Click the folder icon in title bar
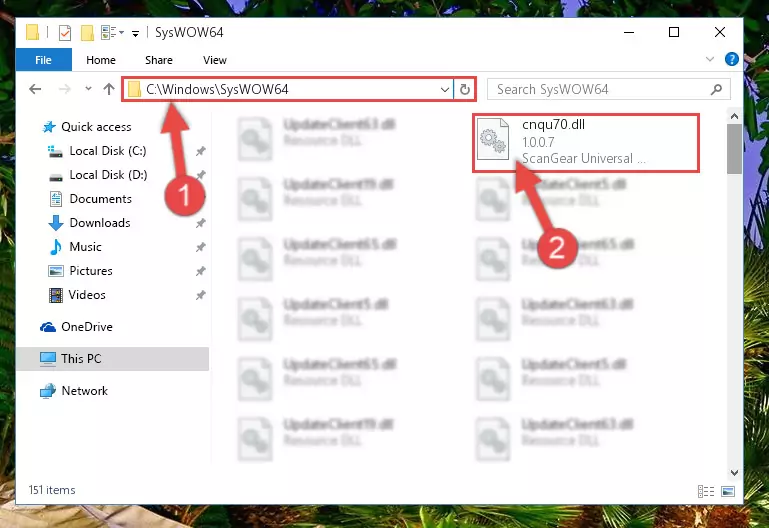Screen dimensions: 769x528 (32, 32)
